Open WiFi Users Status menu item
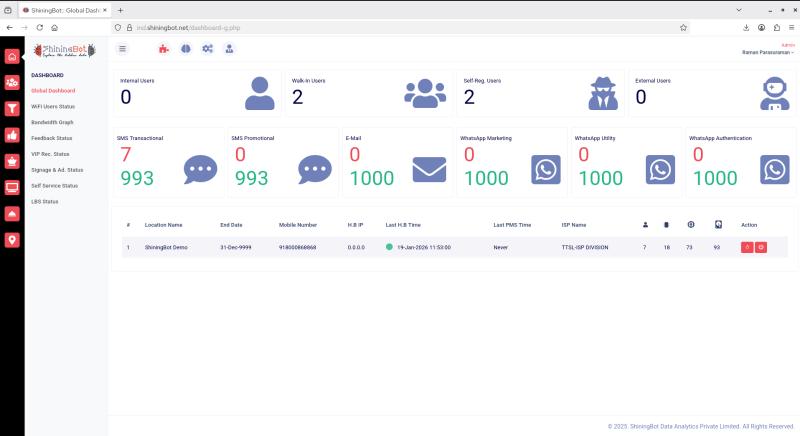 [53, 106]
